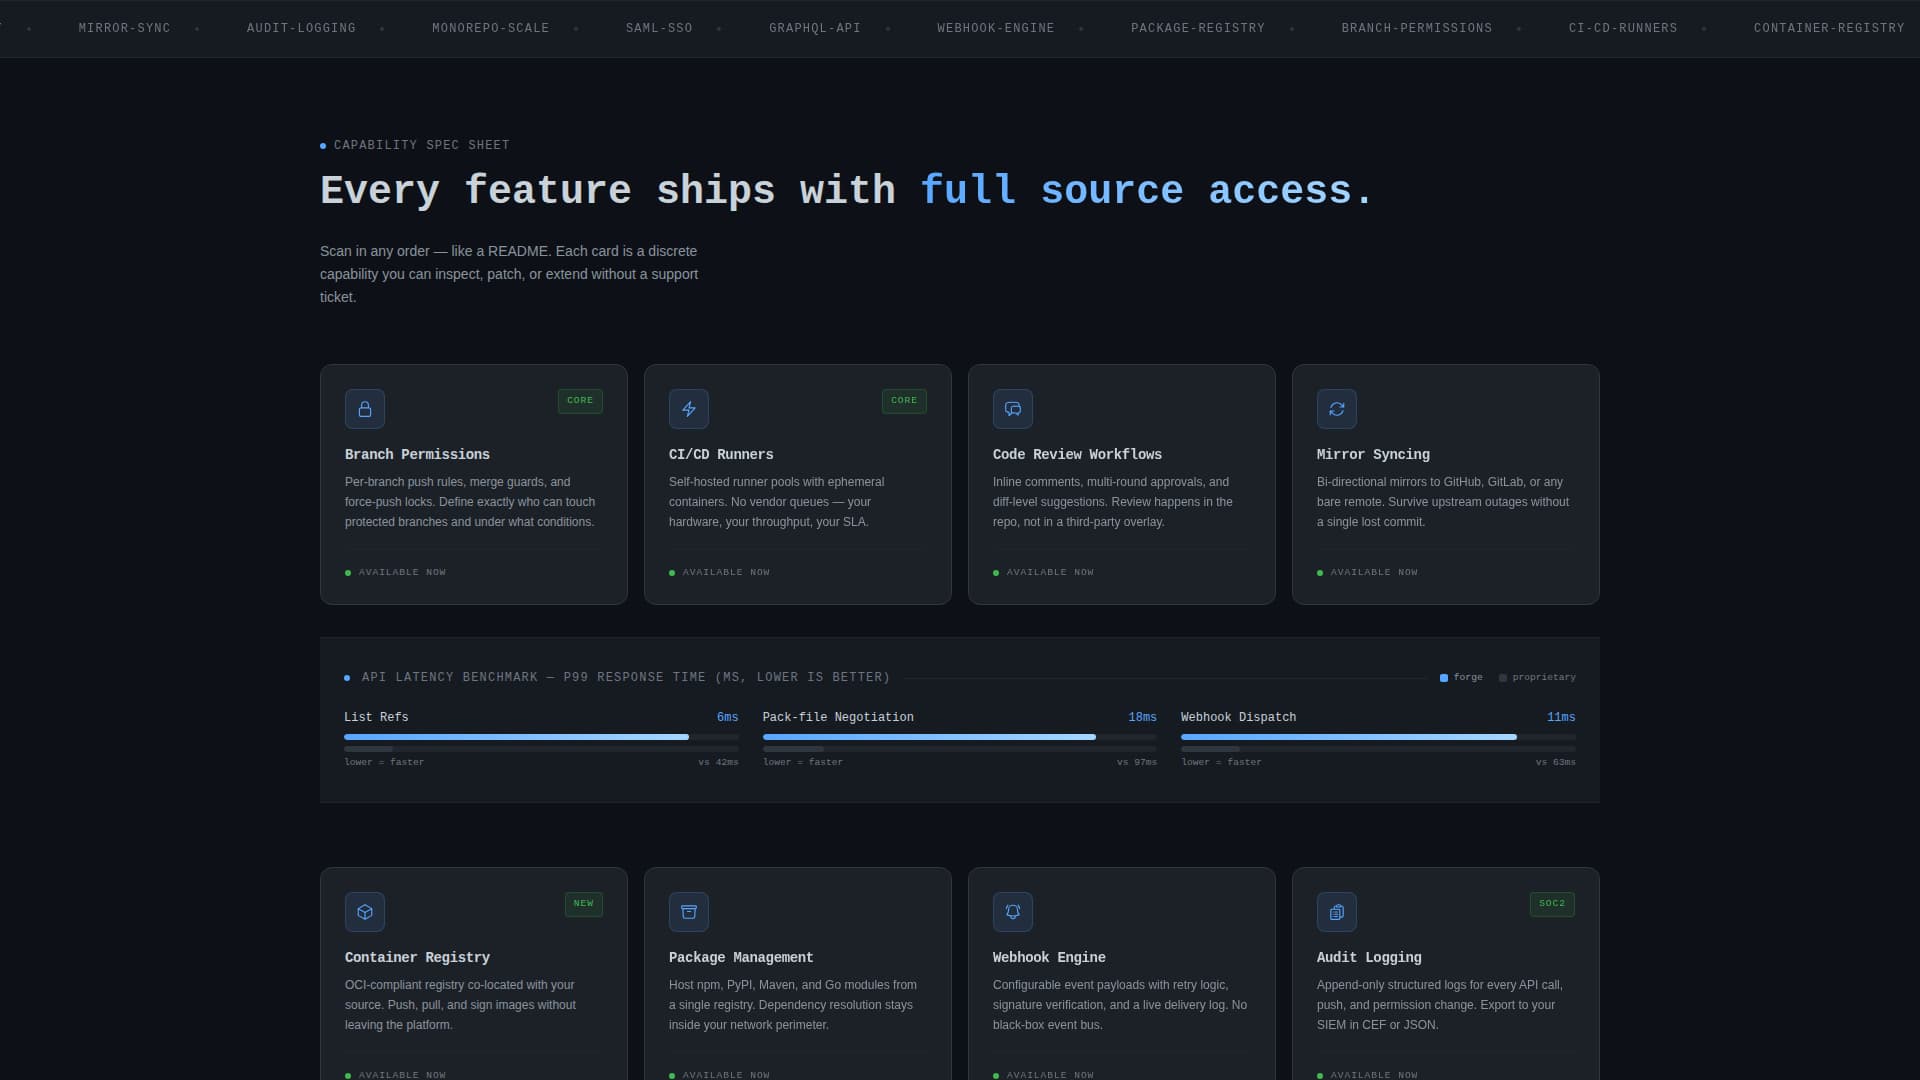Click the Code Review Workflows chat icon
Viewport: 1920px width, 1080px height.
tap(1013, 409)
